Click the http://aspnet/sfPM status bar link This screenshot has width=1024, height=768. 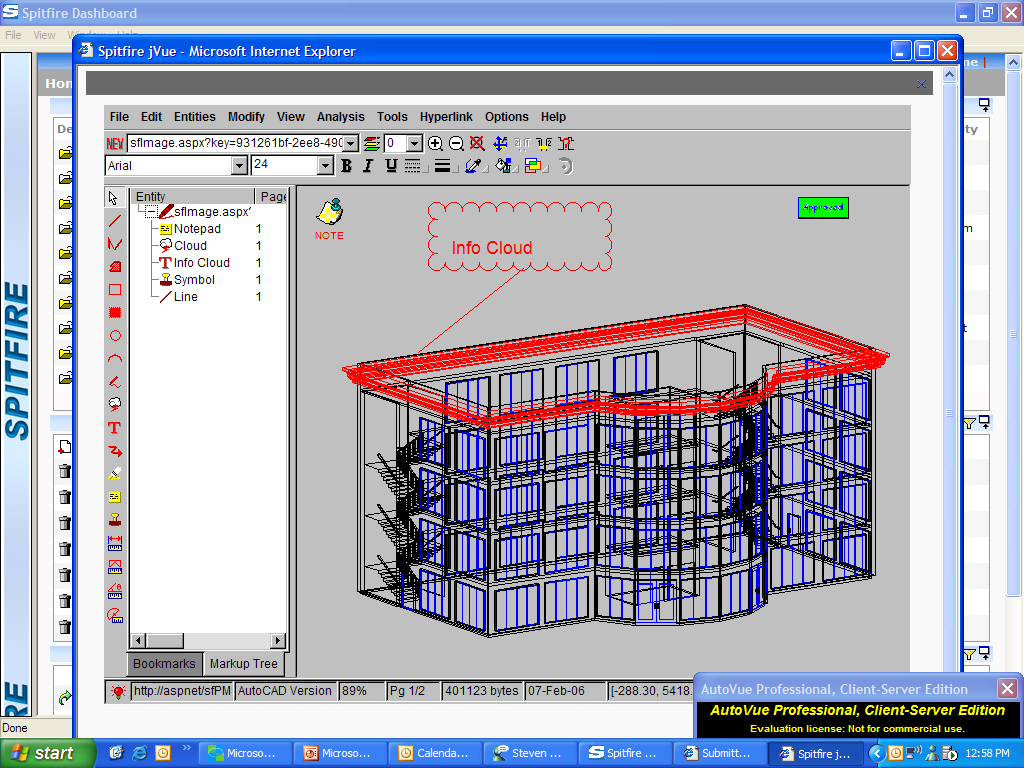pyautogui.click(x=183, y=690)
